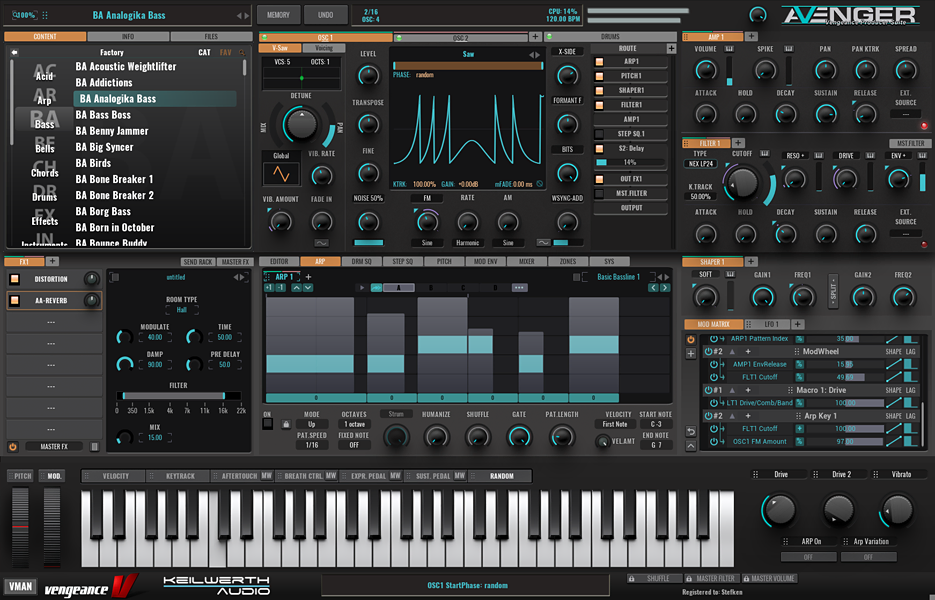Viewport: 935px width, 600px height.
Task: Open the arp Mode Up dropdown
Action: click(311, 424)
